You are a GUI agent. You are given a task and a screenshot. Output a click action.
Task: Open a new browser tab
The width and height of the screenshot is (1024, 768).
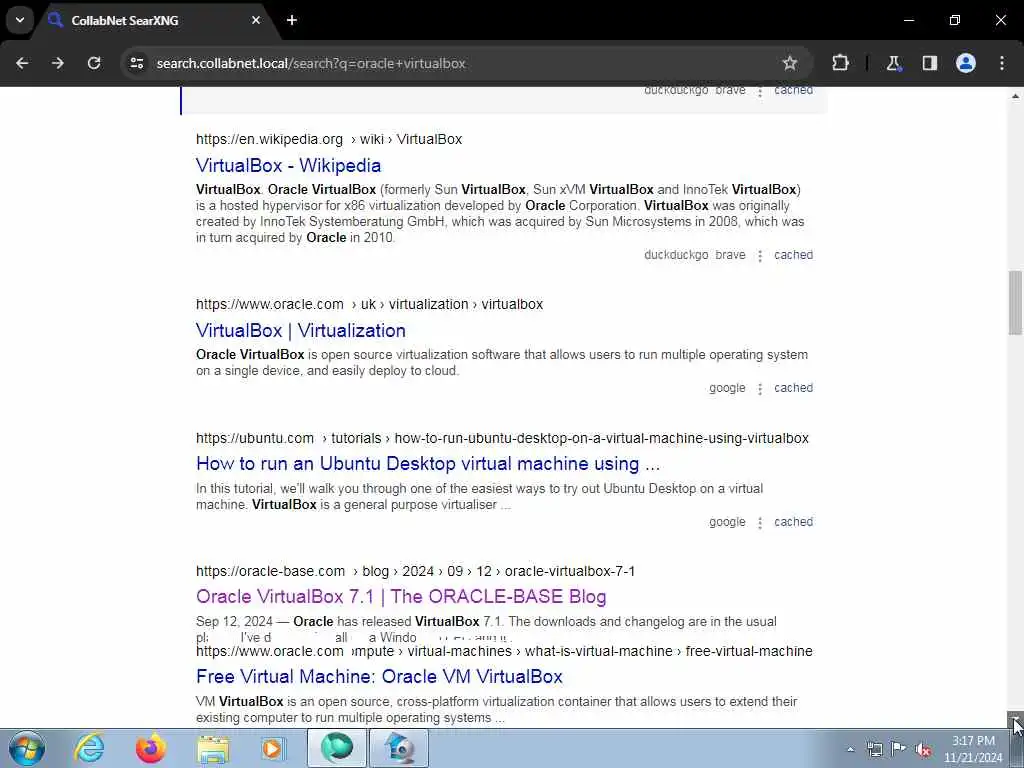[292, 20]
